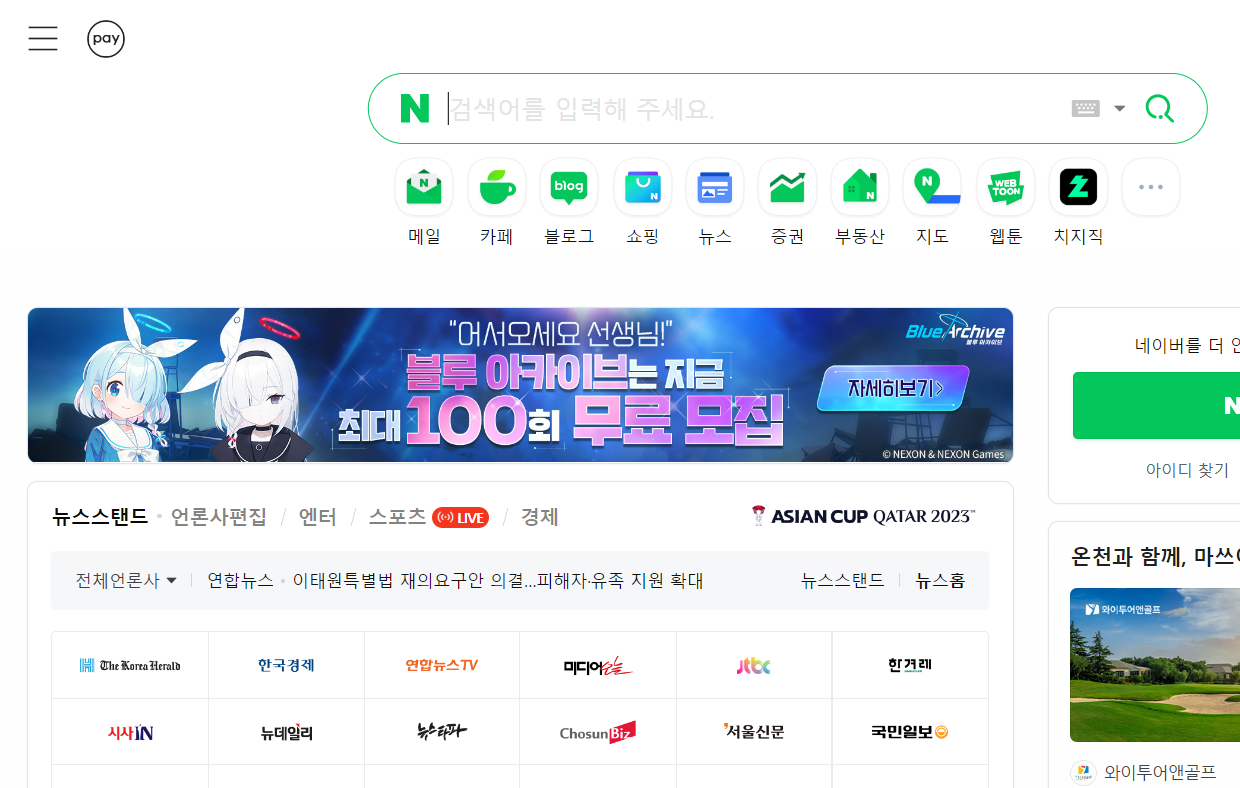The width and height of the screenshot is (1240, 788).
Task: Open the 블로그 (Blog) shortcut icon
Action: 569,187
